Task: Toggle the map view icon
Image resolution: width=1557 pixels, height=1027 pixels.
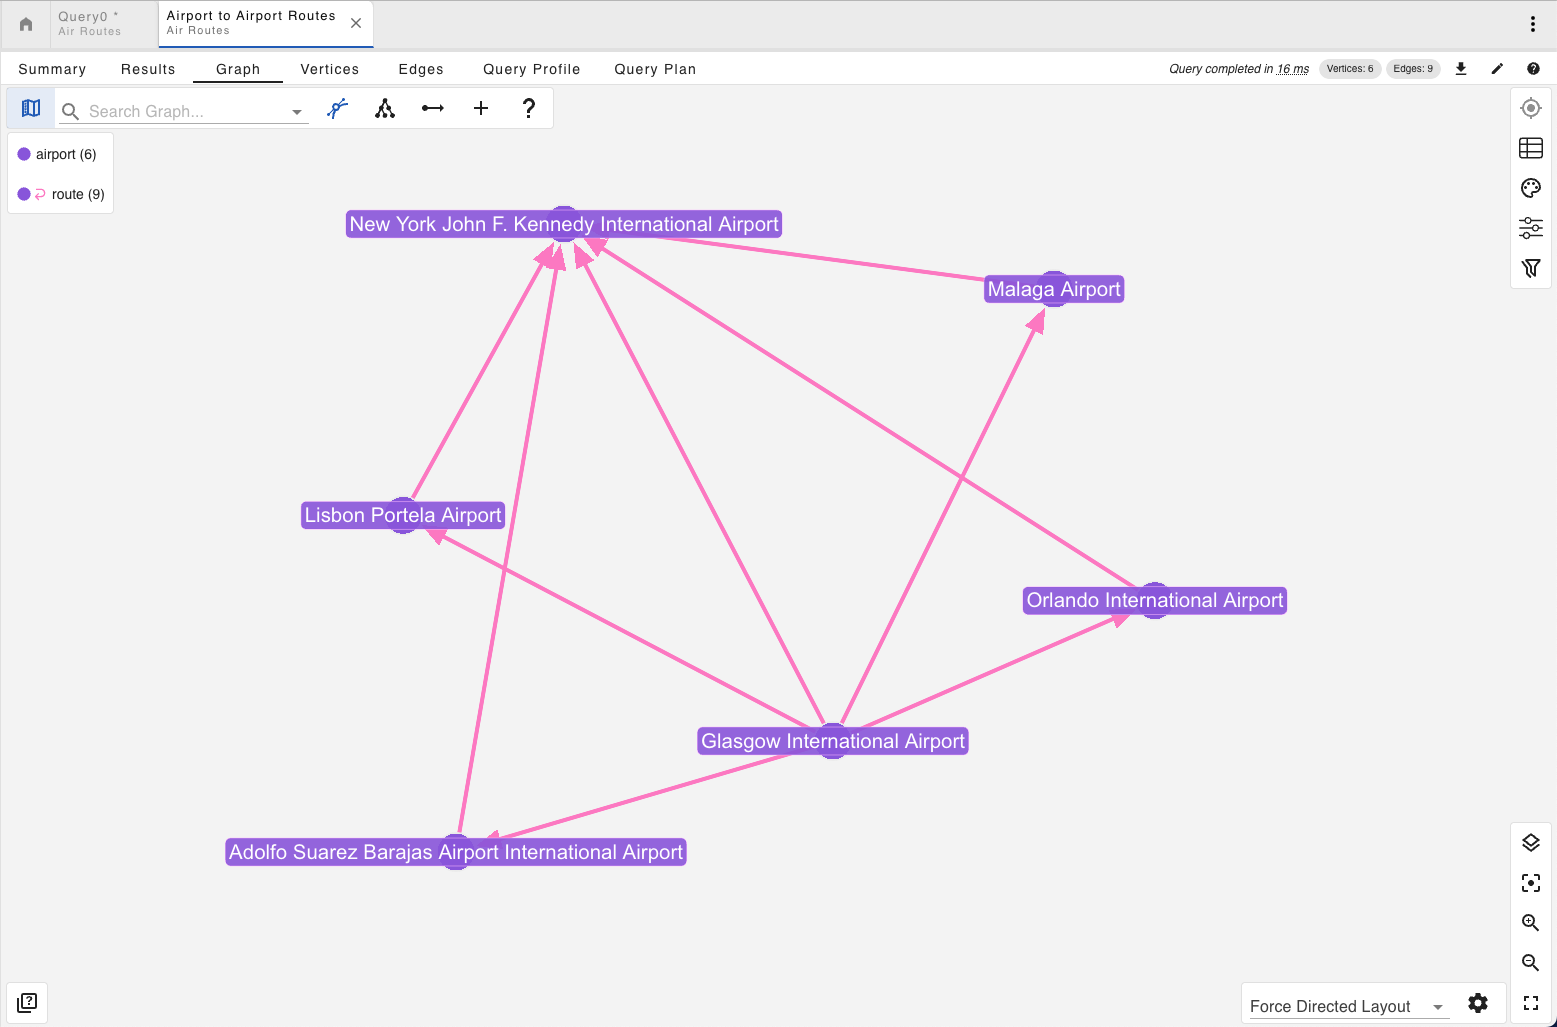Action: (x=31, y=108)
